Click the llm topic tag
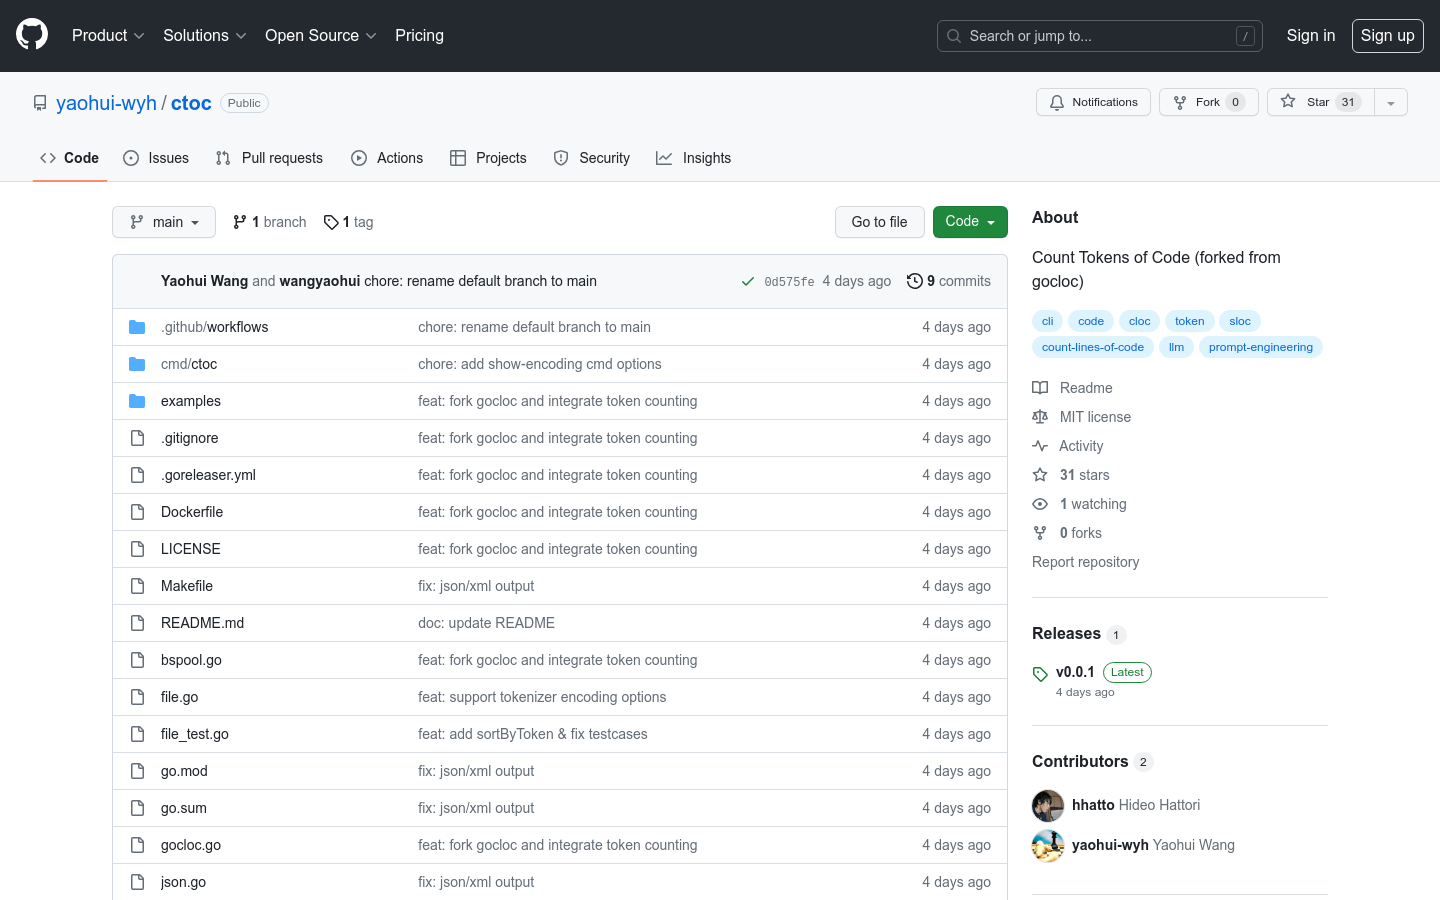The height and width of the screenshot is (900, 1440). (1176, 347)
